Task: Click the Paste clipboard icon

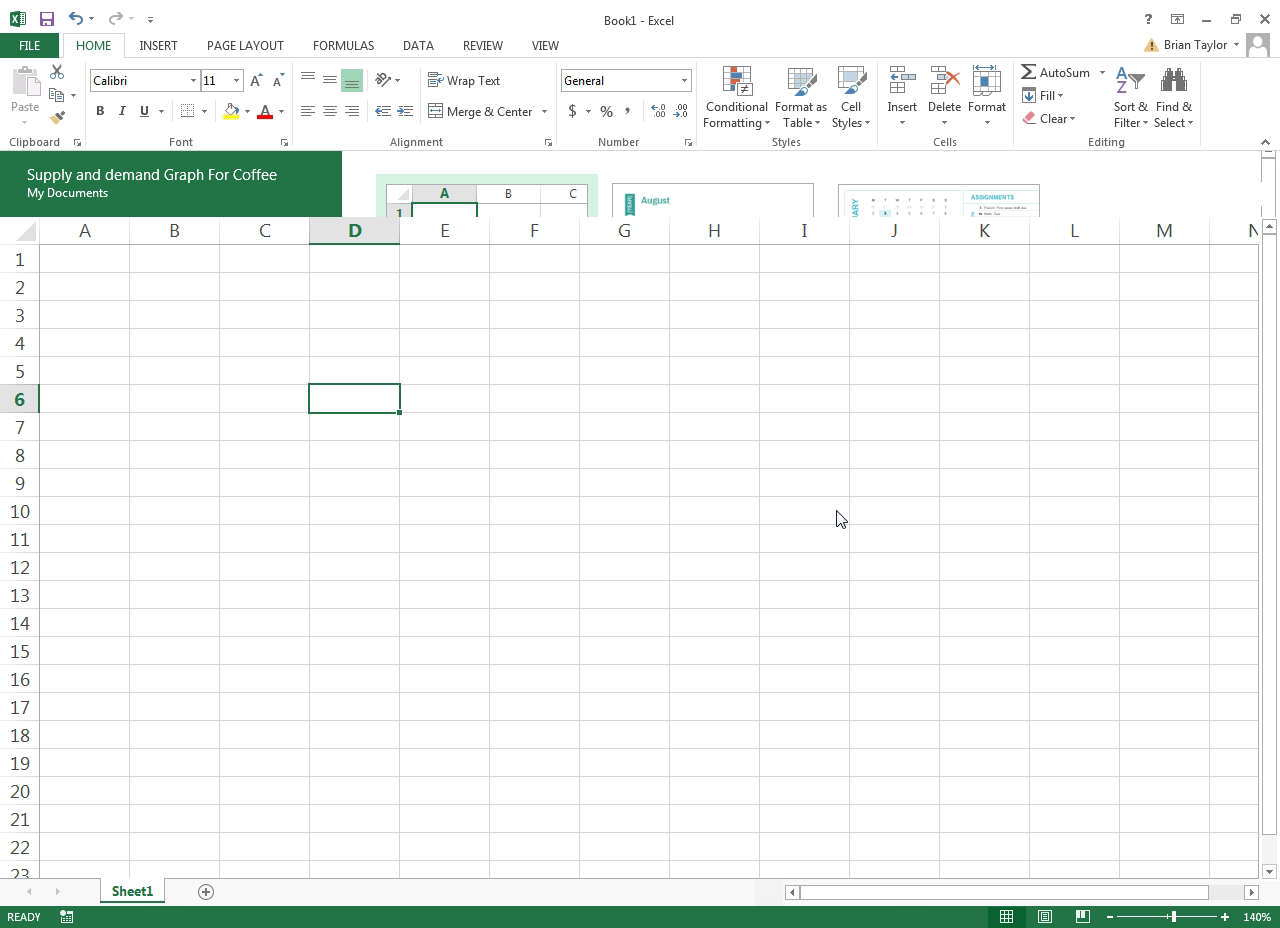Action: click(25, 83)
